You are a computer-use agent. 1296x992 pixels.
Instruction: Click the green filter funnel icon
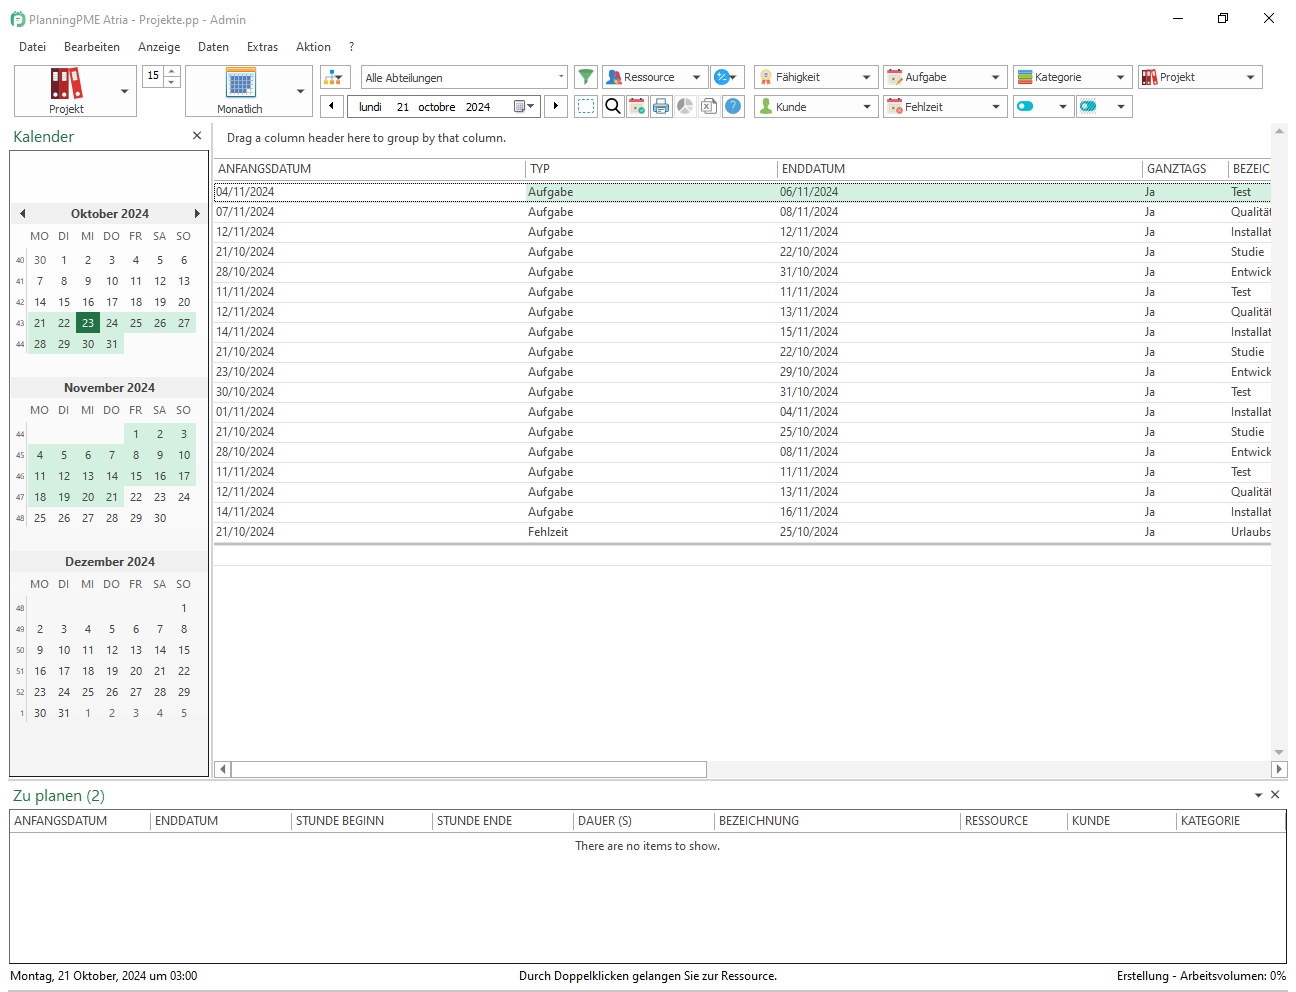pyautogui.click(x=586, y=77)
